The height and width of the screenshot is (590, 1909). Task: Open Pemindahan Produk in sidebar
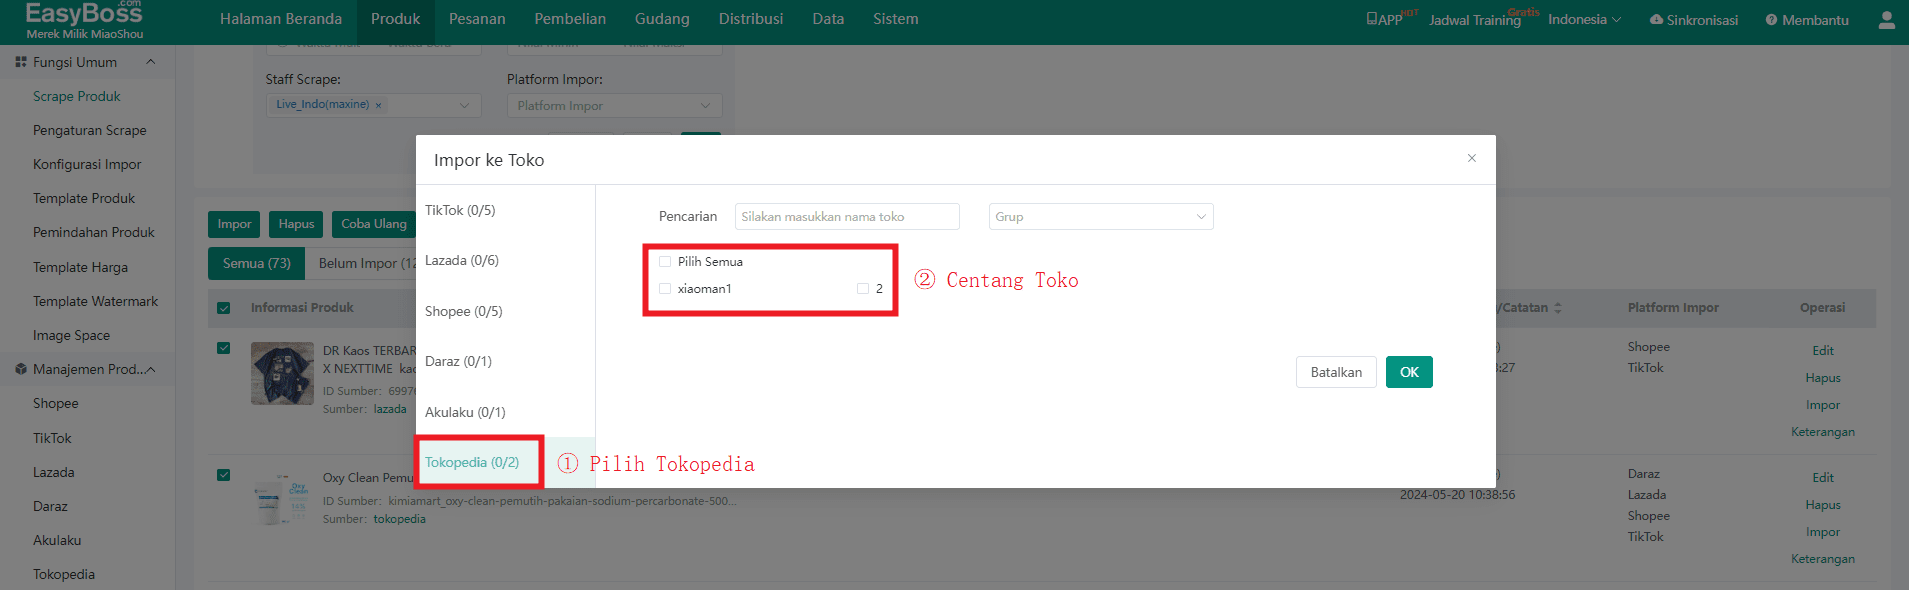pos(94,232)
